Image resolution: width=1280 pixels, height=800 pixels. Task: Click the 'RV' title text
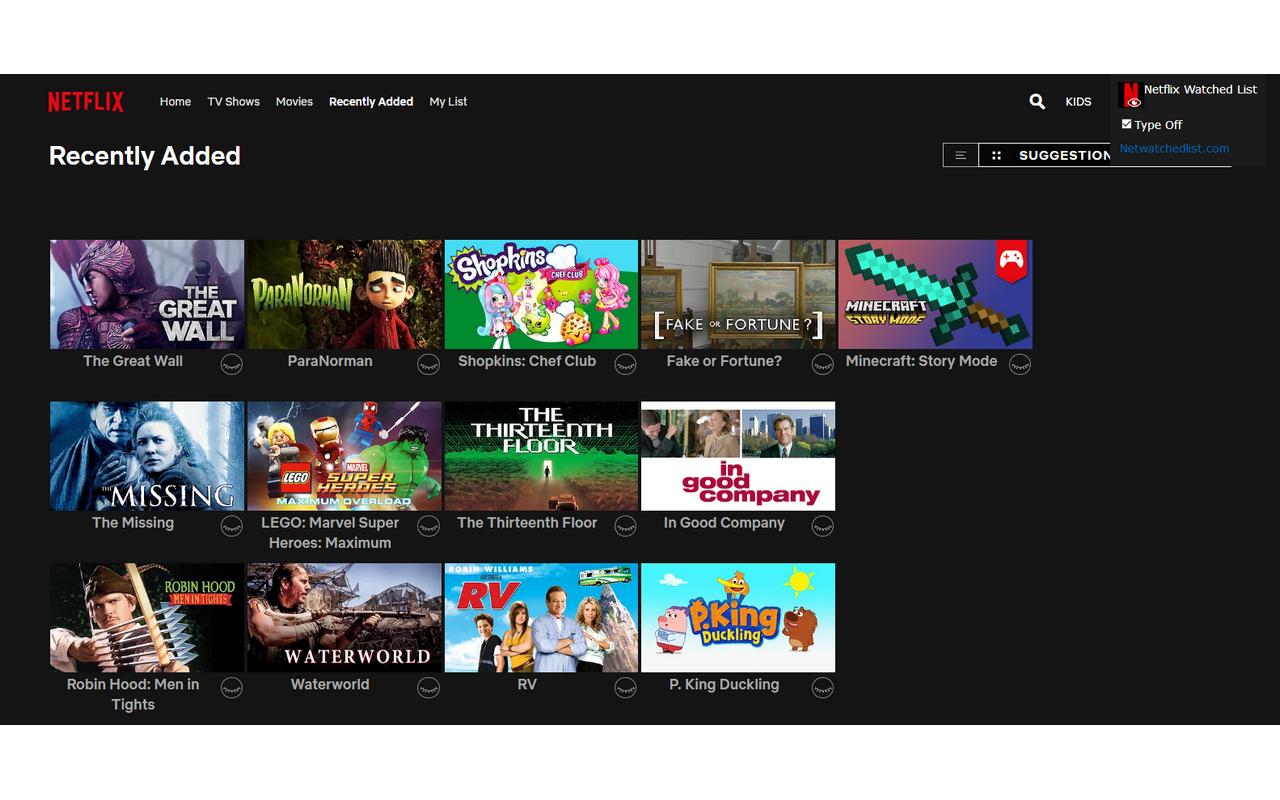tap(527, 685)
